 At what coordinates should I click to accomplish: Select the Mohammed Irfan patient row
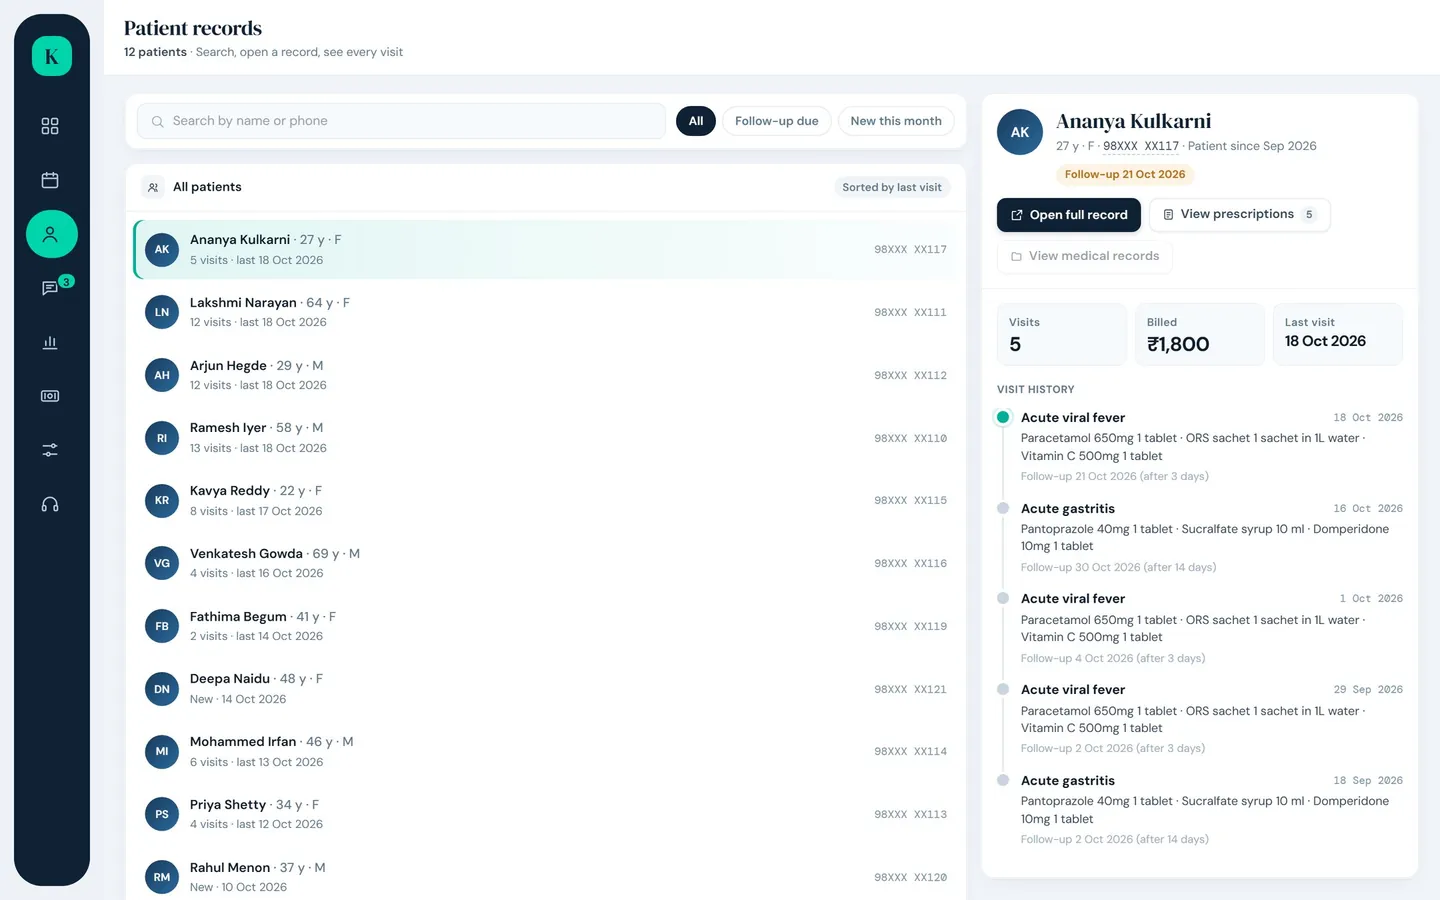(546, 751)
